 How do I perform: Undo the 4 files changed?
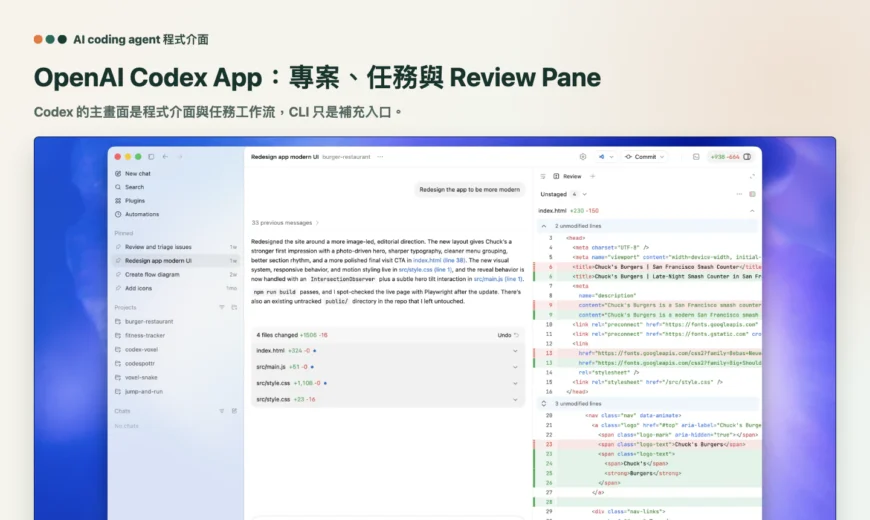pos(508,335)
